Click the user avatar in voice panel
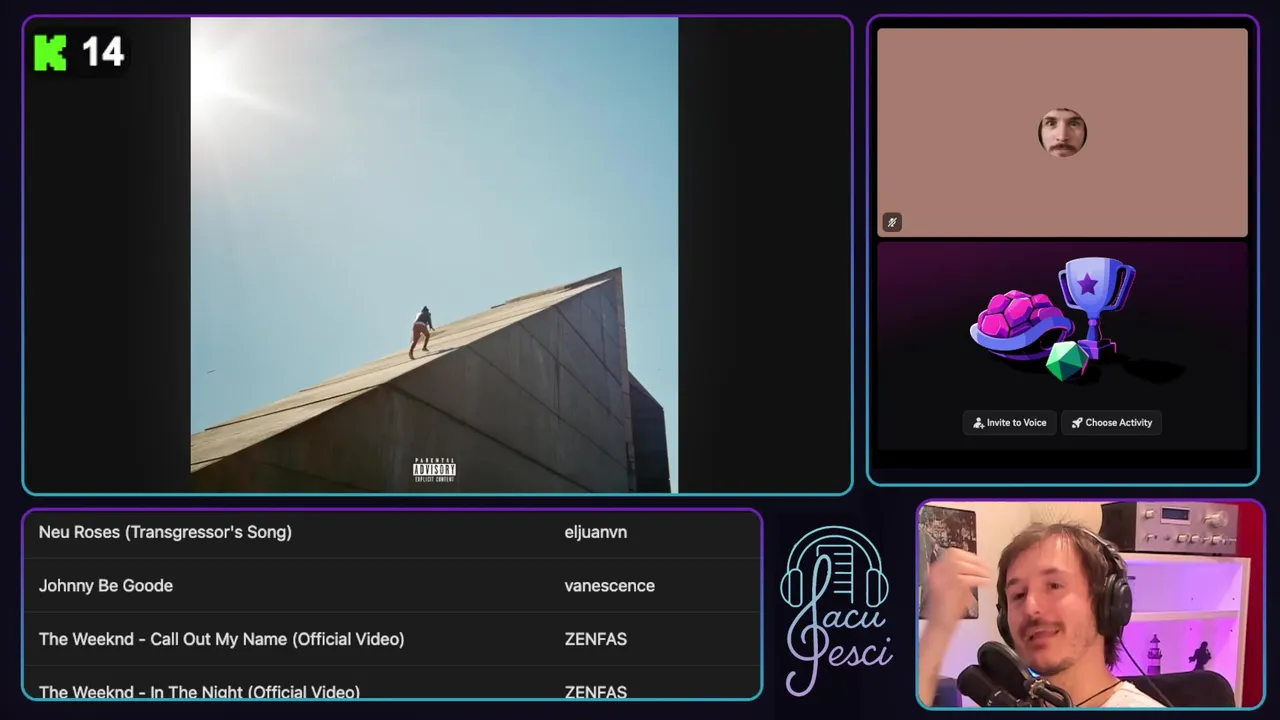Screen dimensions: 1280x720 tap(1062, 132)
